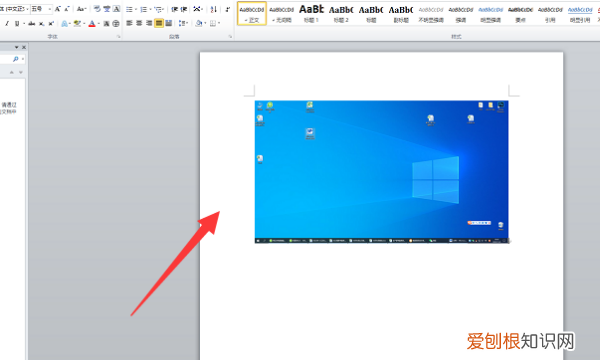This screenshot has height=360, width=600.
Task: Apply Character Border icon
Action: tap(116, 9)
